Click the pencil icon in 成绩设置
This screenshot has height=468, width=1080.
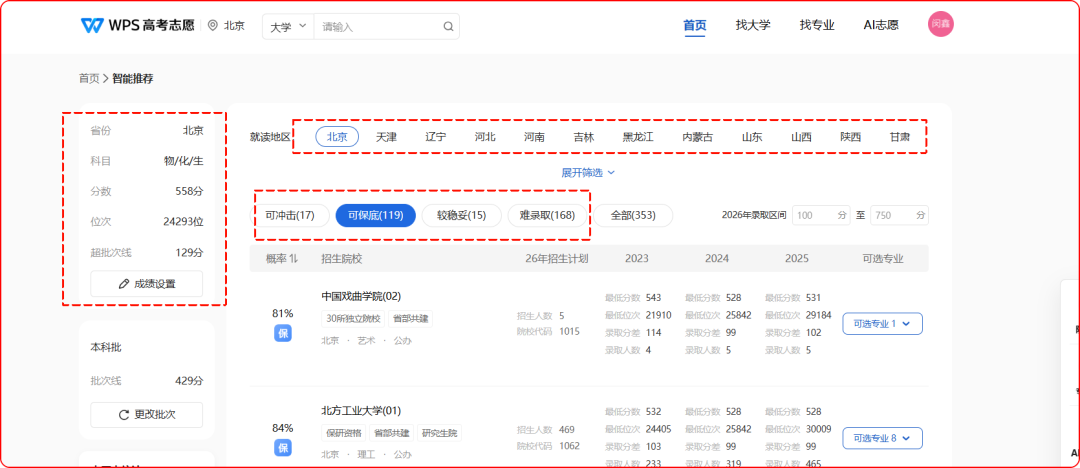124,284
